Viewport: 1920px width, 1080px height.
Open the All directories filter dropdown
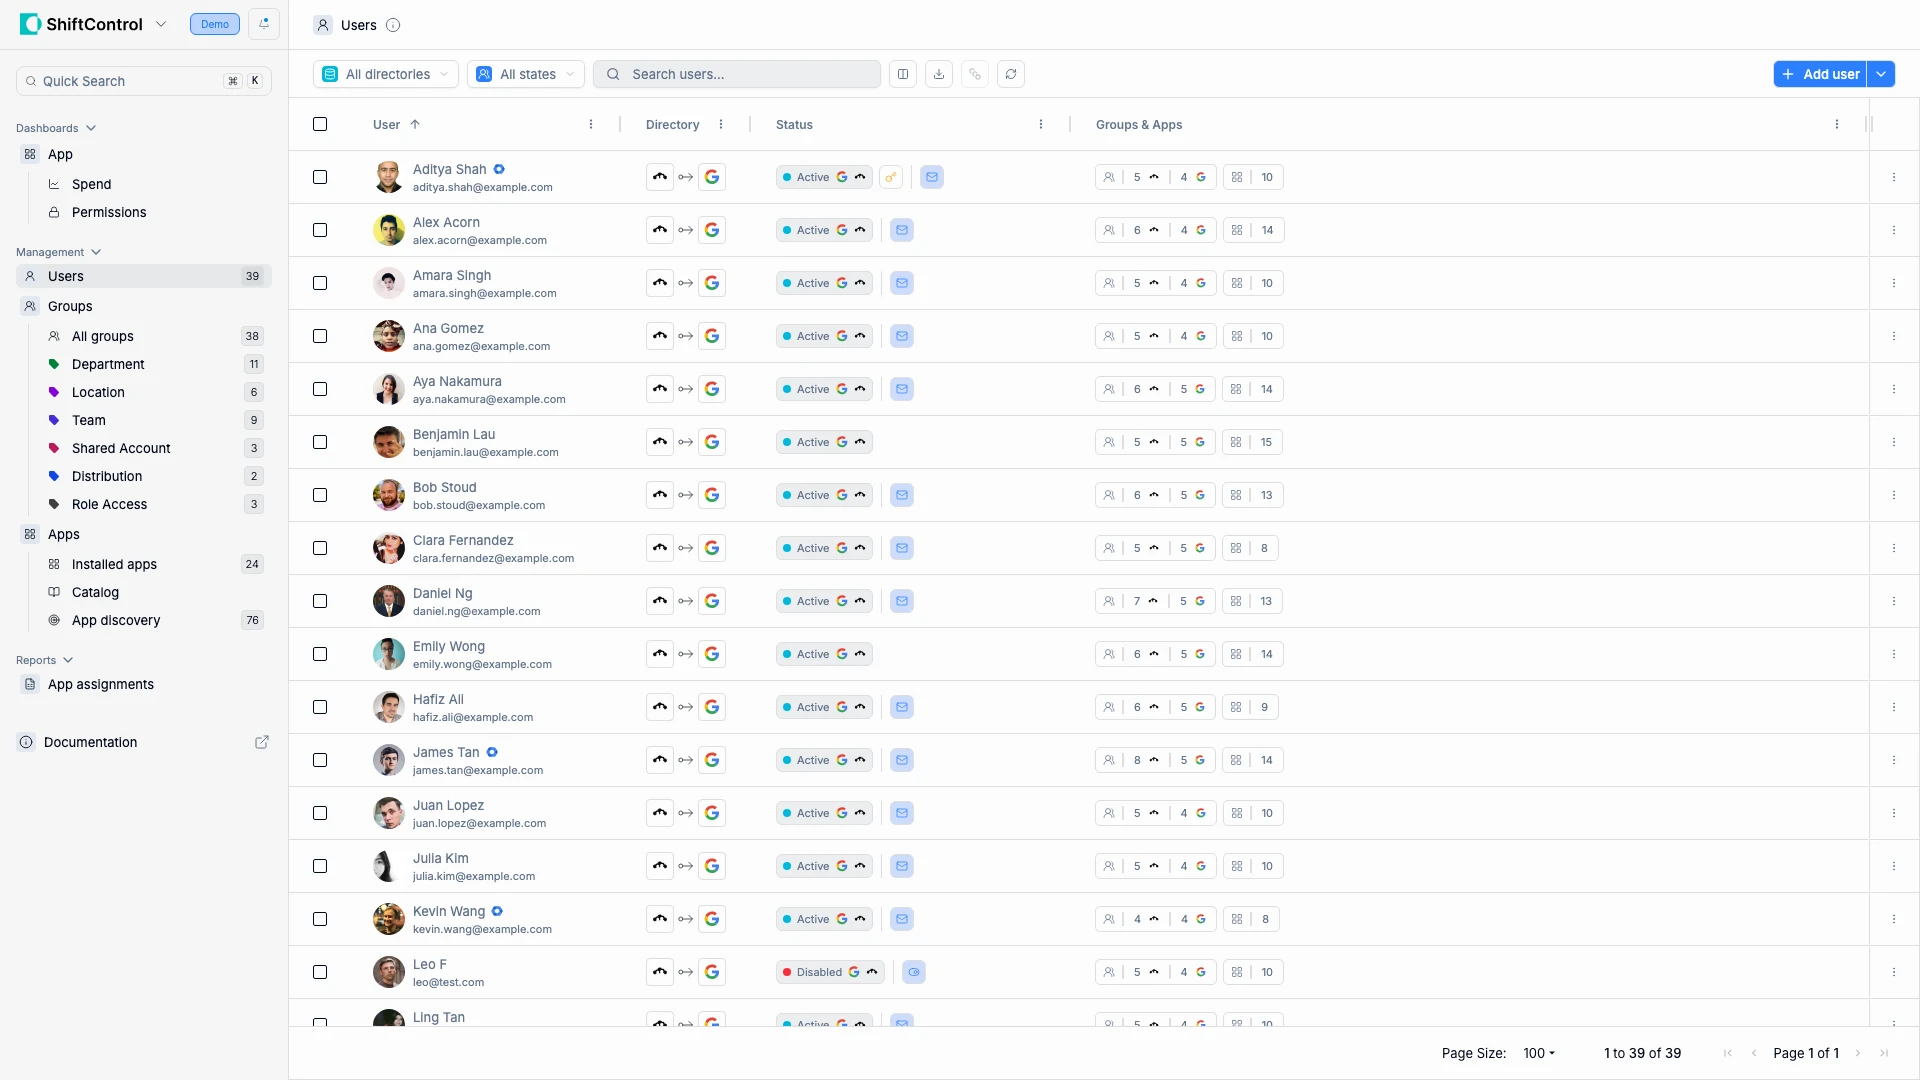coord(384,74)
